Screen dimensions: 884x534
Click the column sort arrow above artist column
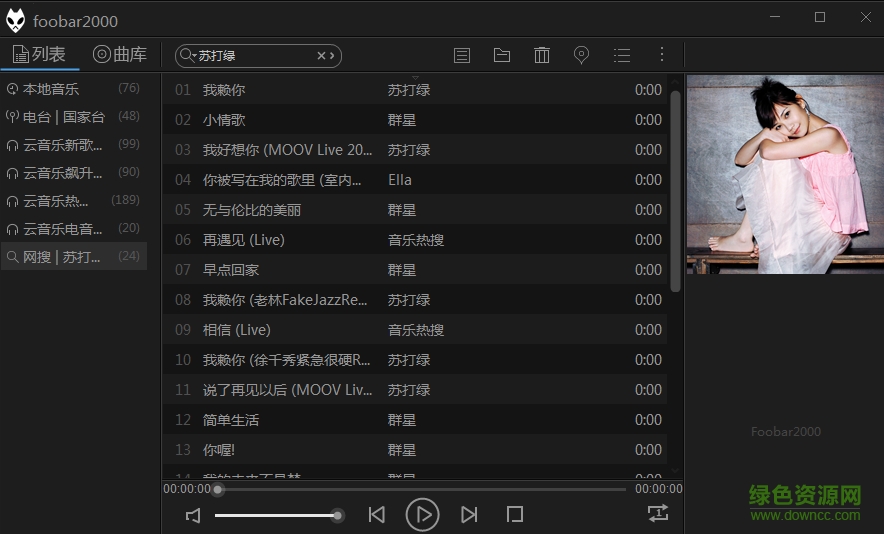(x=416, y=77)
